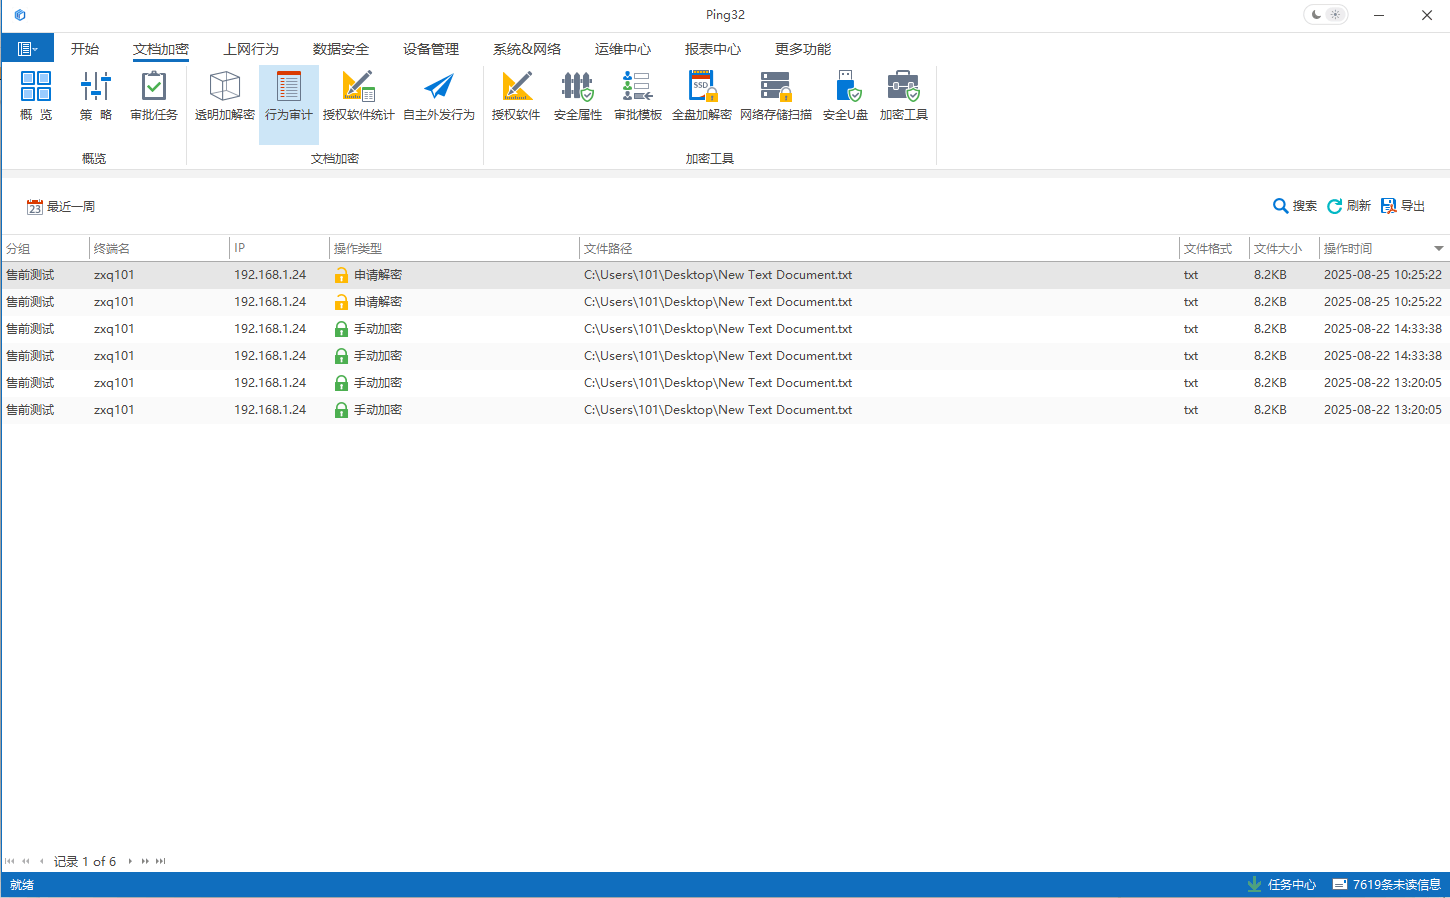
Task: Switch to the 文档加密 tab
Action: click(x=161, y=49)
